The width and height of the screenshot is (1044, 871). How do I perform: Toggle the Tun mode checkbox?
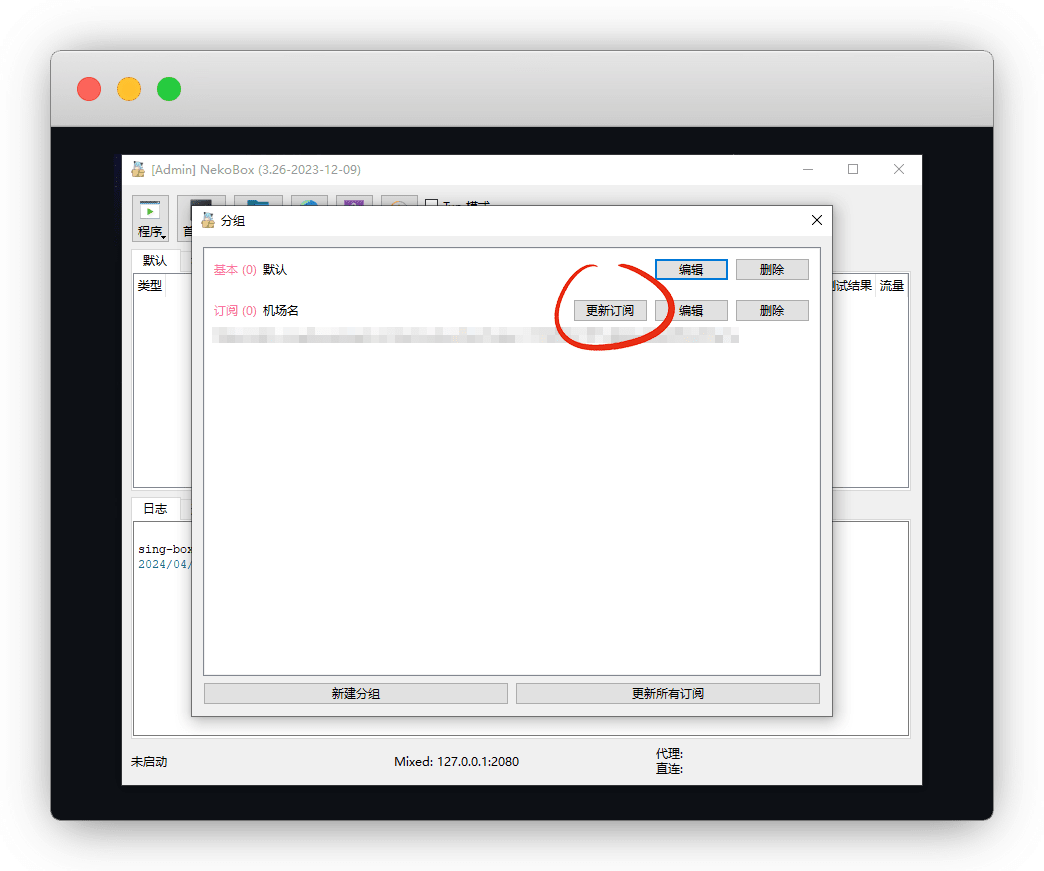click(x=432, y=205)
